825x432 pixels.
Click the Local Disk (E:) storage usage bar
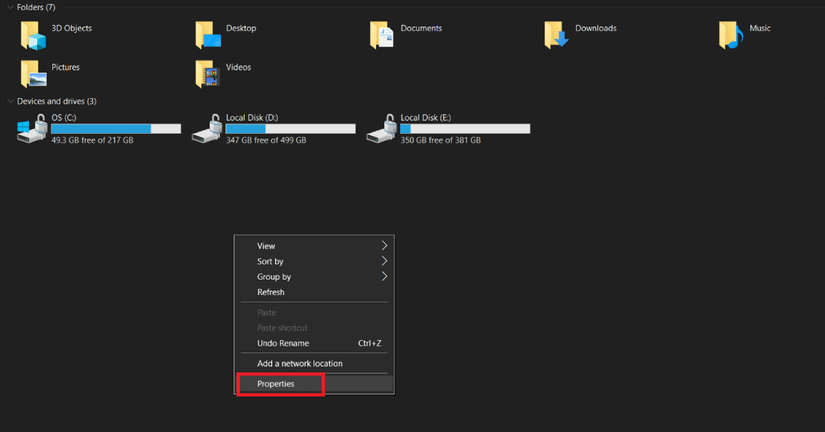pos(465,129)
